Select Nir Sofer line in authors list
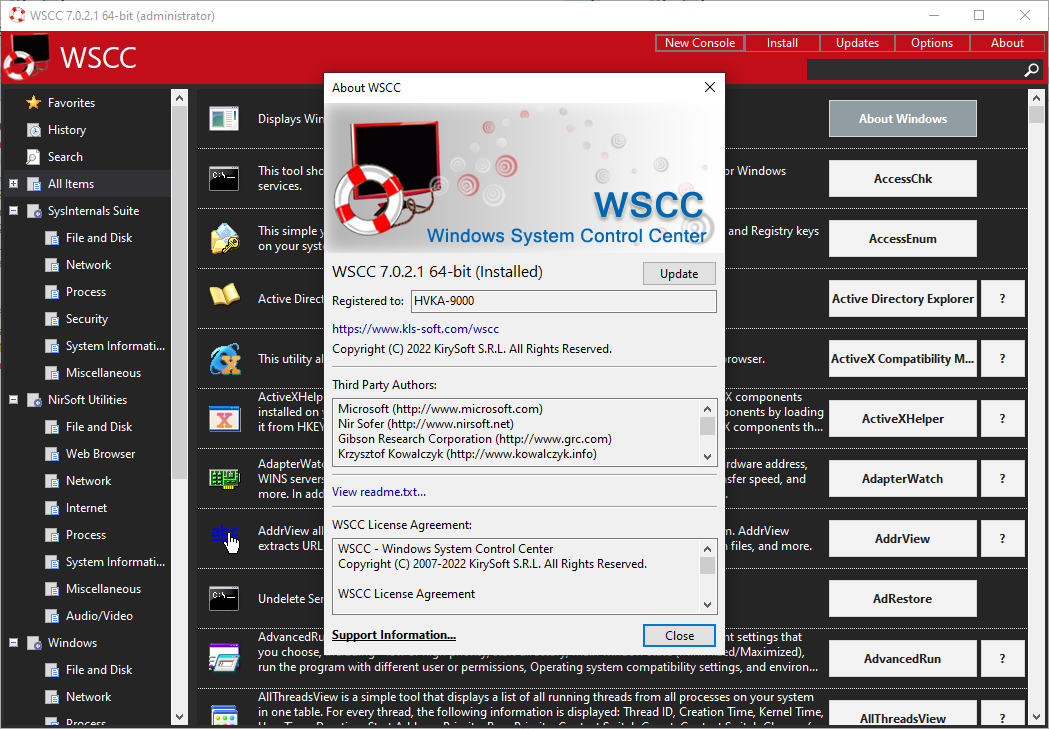 pos(425,424)
